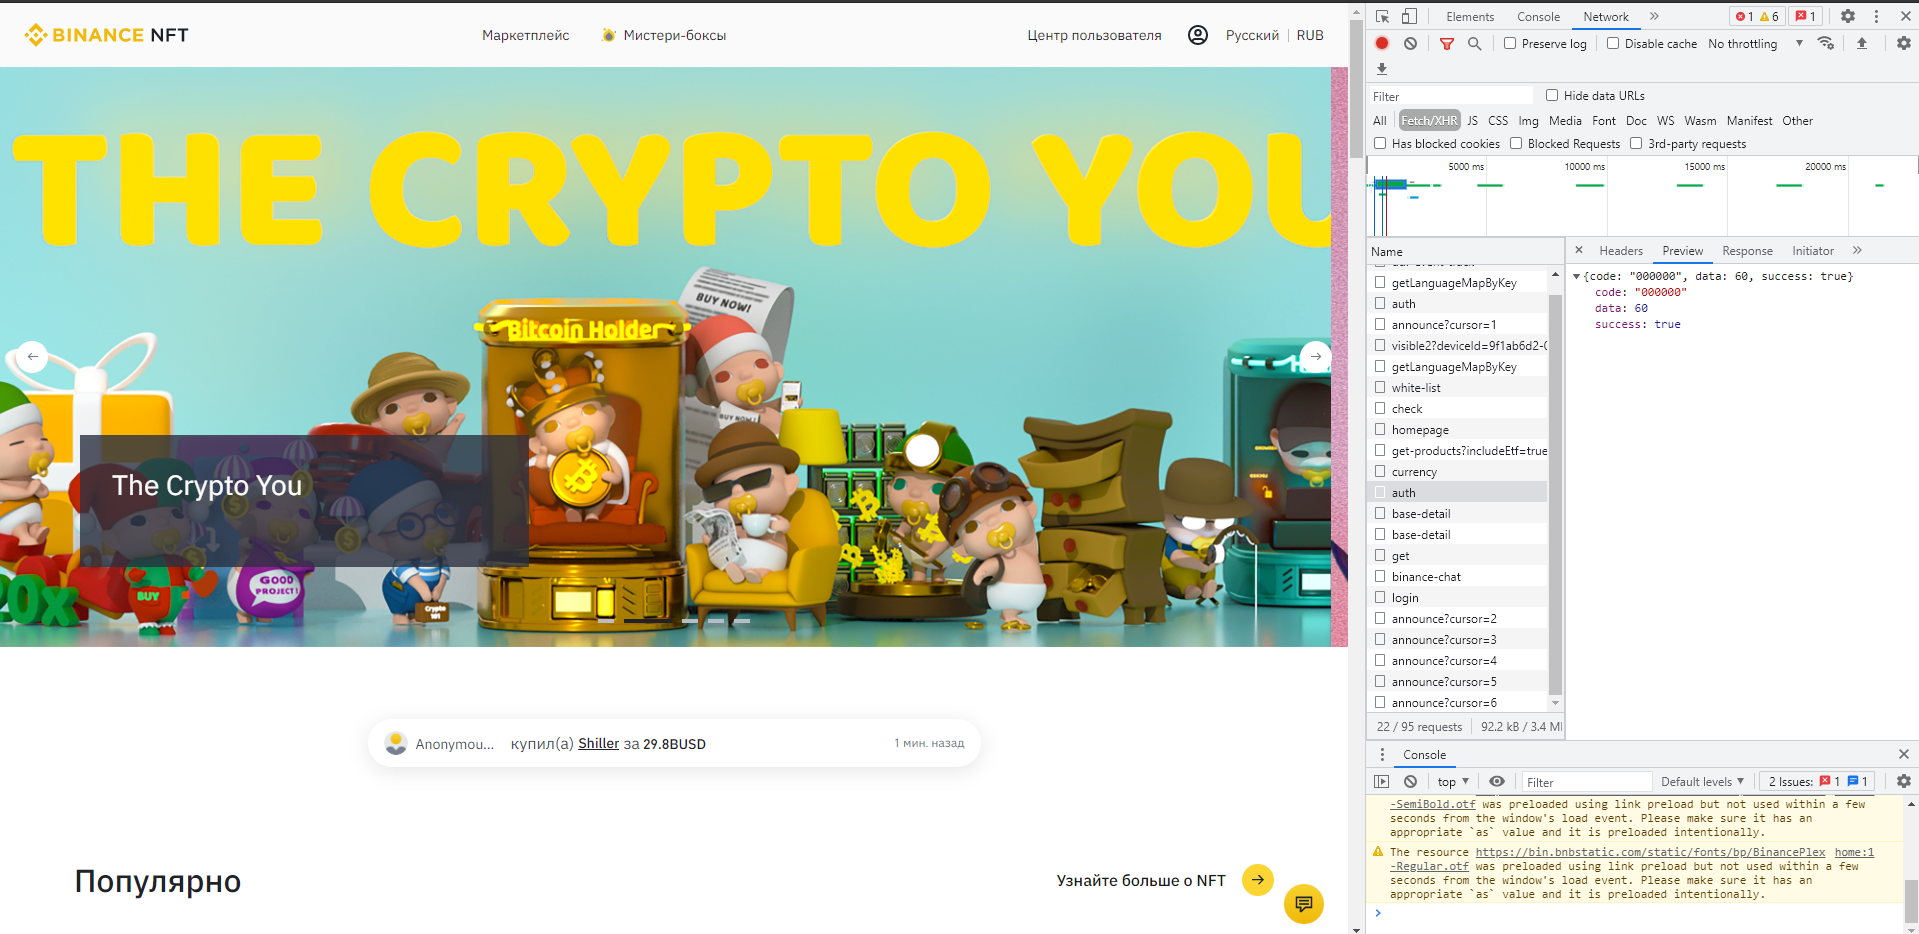The width and height of the screenshot is (1919, 934).
Task: Tick the checkbox beside white-list request
Action: [x=1380, y=387]
